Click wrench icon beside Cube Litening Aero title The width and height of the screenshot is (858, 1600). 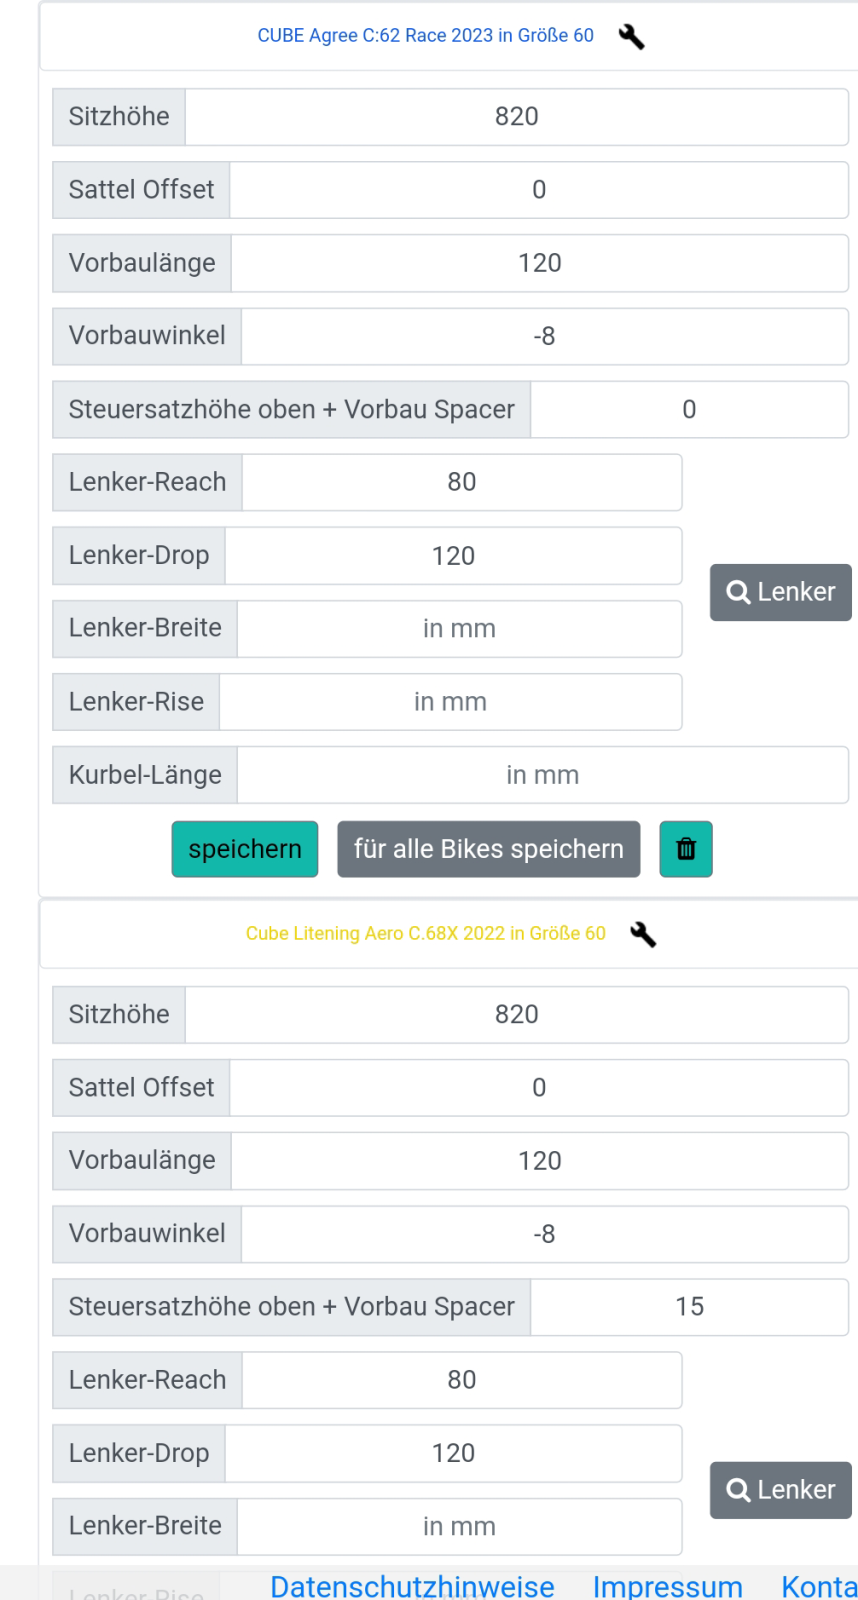click(x=643, y=934)
